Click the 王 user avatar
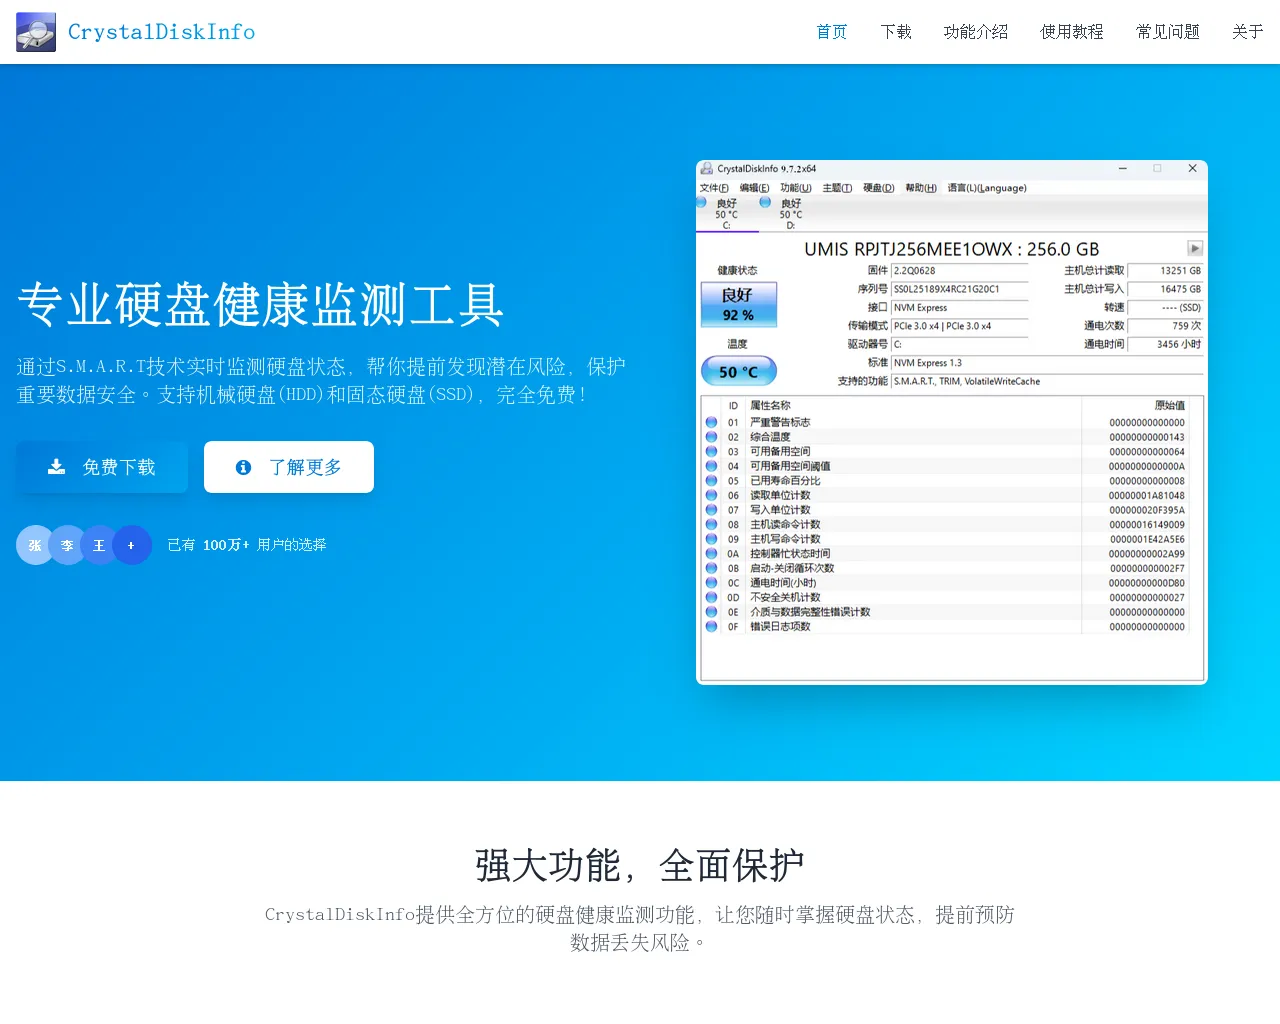 (x=99, y=545)
